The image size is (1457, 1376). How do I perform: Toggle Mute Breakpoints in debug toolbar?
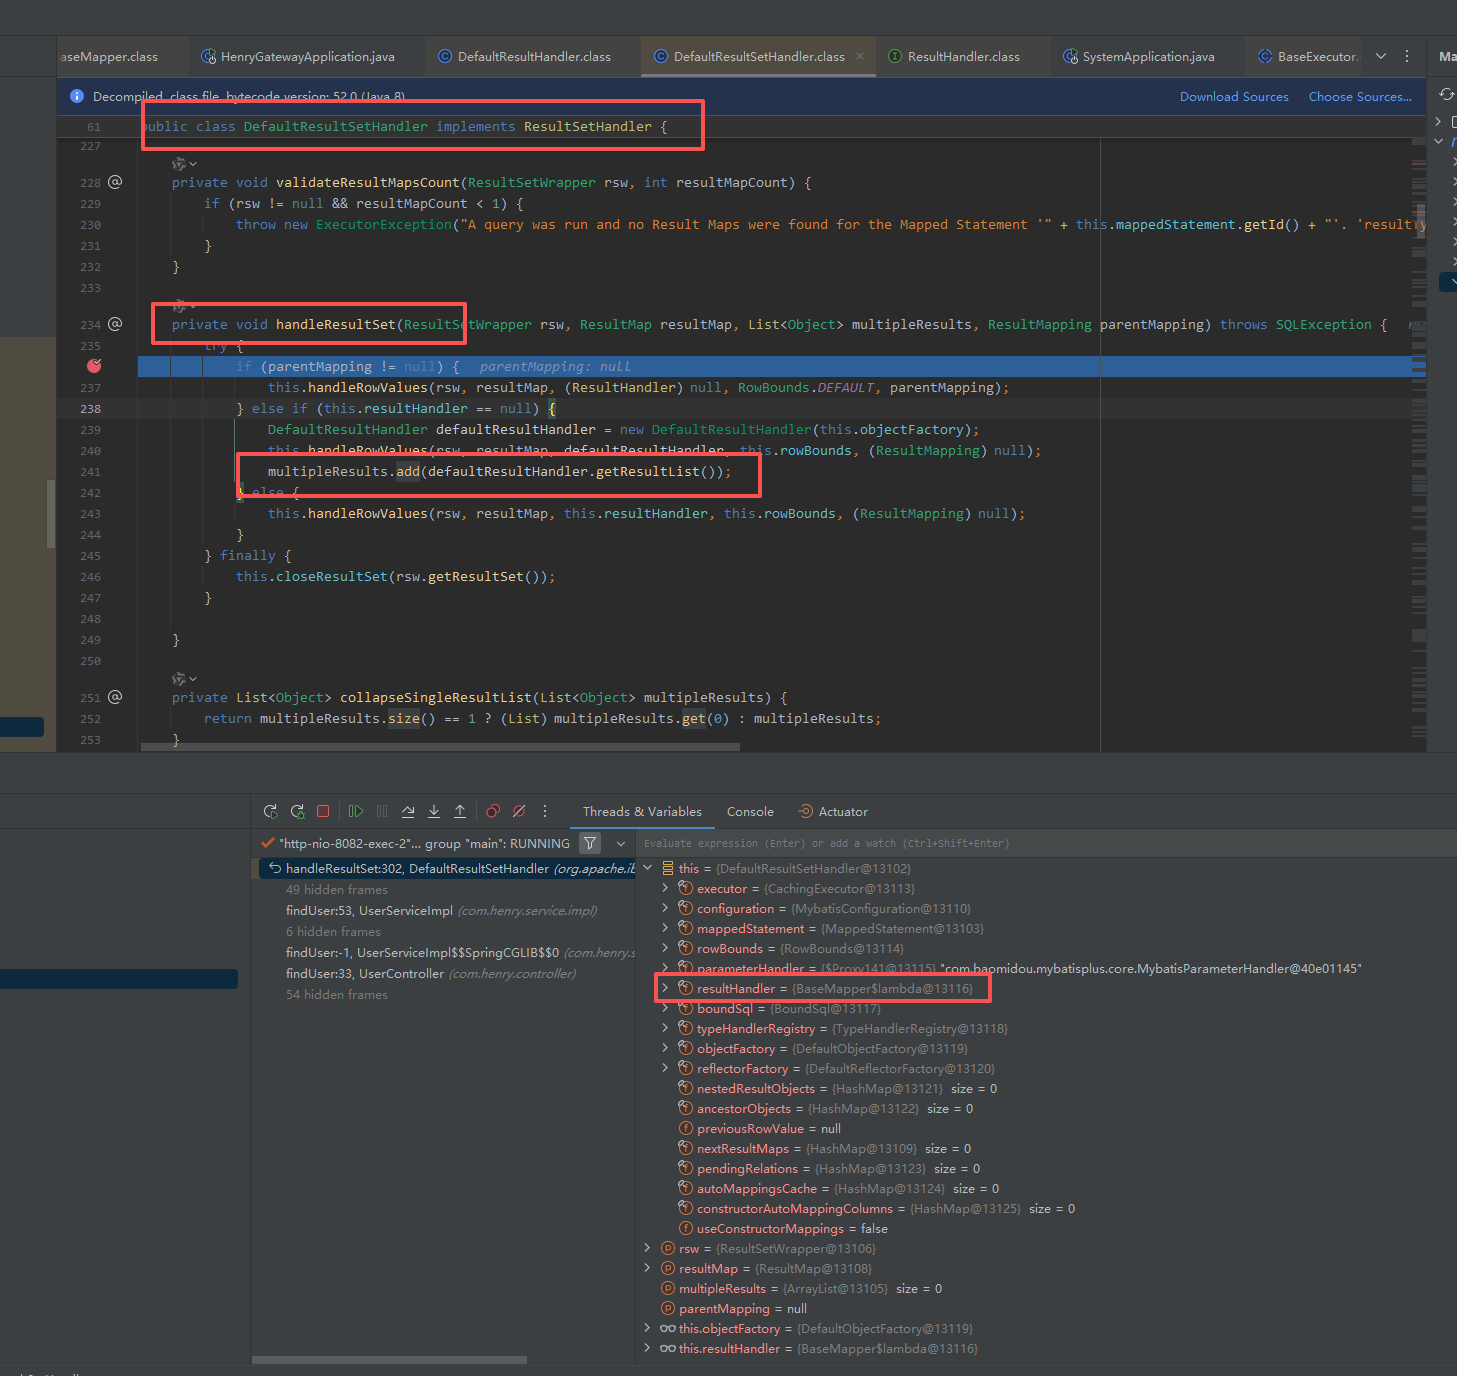tap(519, 811)
